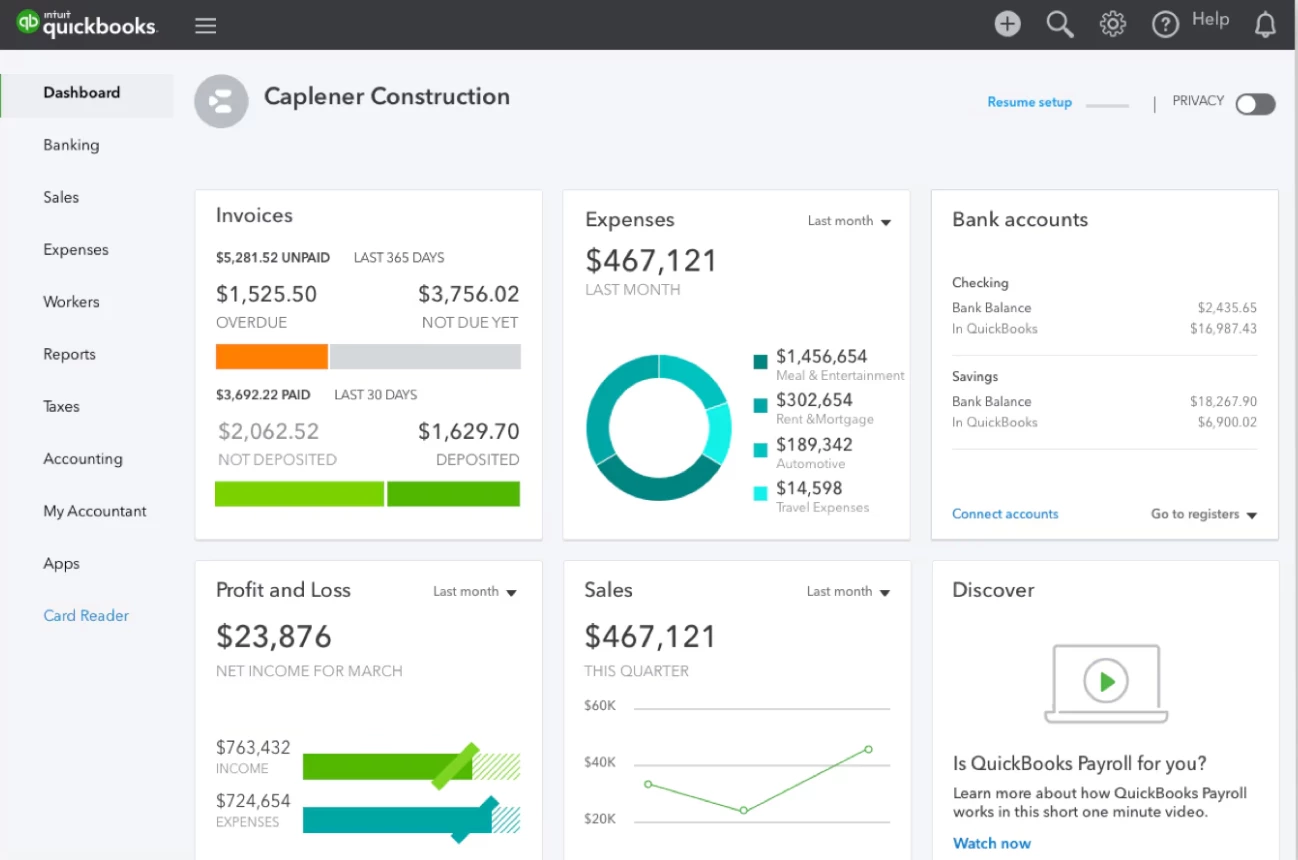Click the $3,756.02 not due yet amount
Image resolution: width=1298 pixels, height=860 pixels.
tap(469, 294)
